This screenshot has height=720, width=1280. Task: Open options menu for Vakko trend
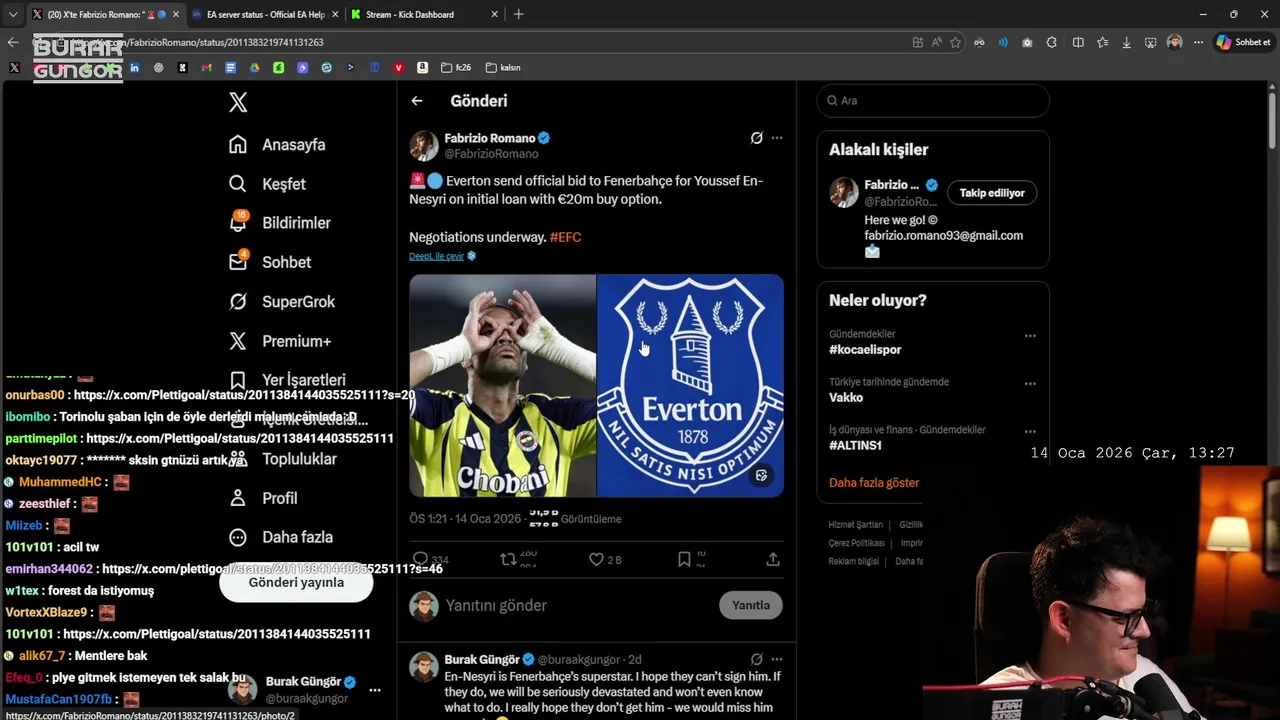click(1030, 384)
